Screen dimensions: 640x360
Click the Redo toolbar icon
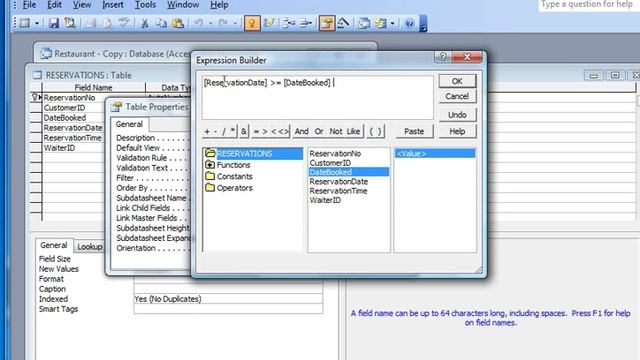[223, 23]
